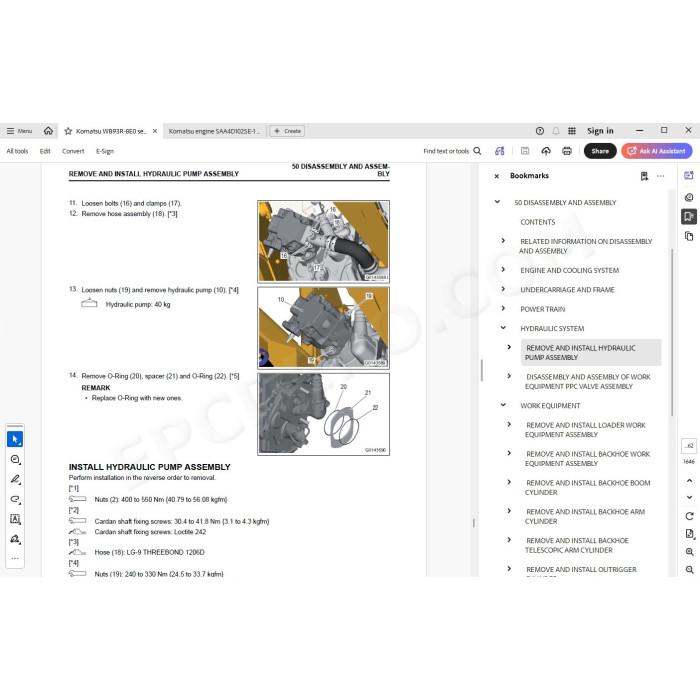Go to the Home icon
This screenshot has width=700, height=700.
(48, 131)
